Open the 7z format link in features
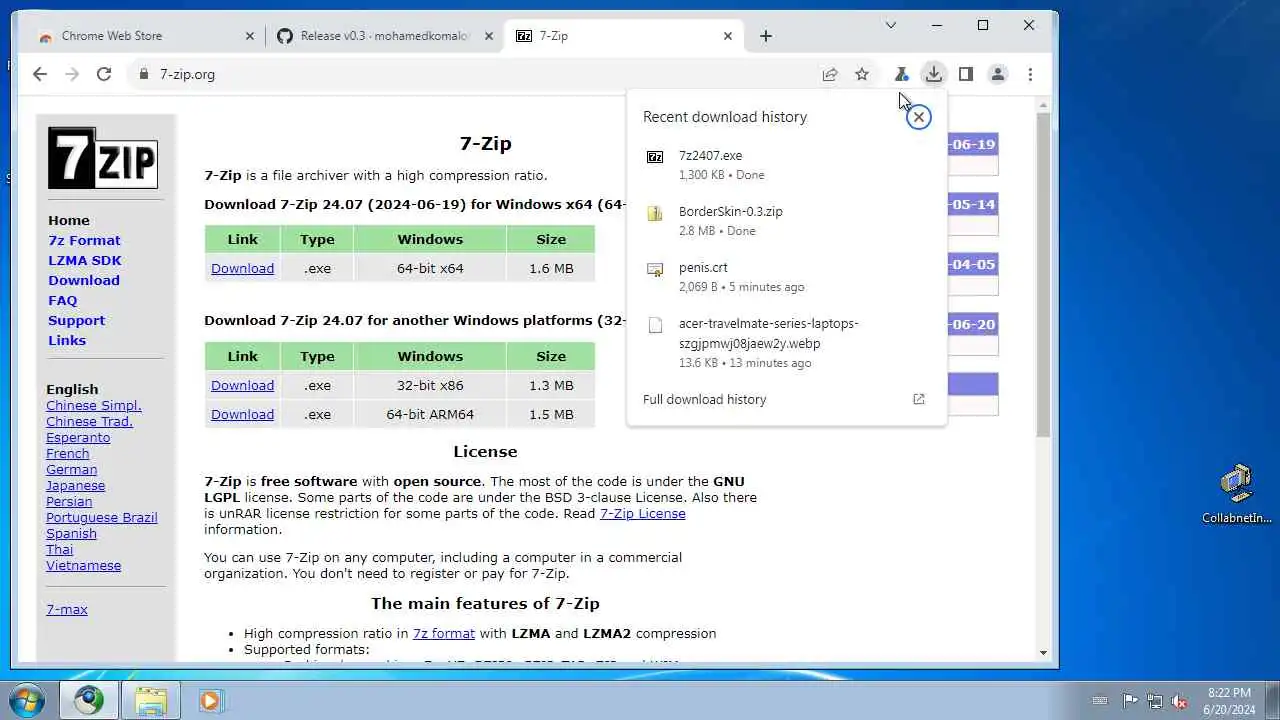Screen dimensions: 1280x720 (444, 633)
